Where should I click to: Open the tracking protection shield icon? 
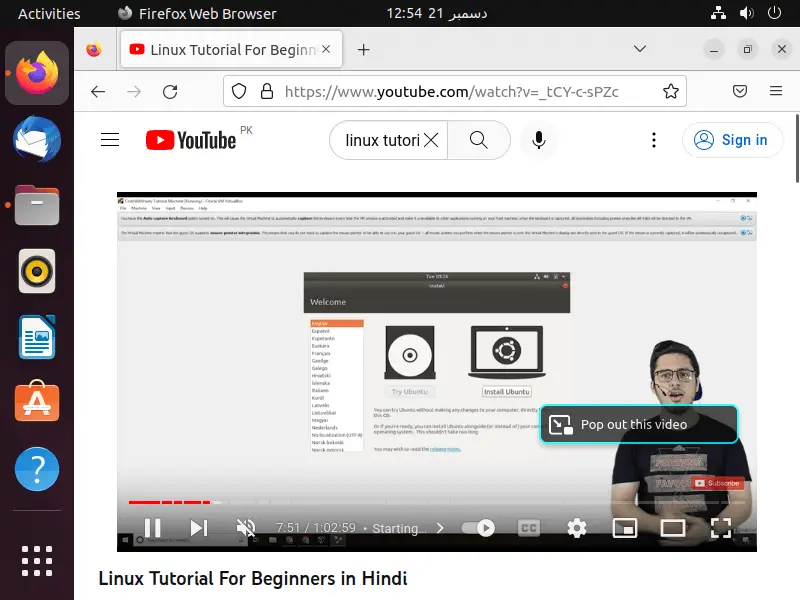pyautogui.click(x=239, y=91)
